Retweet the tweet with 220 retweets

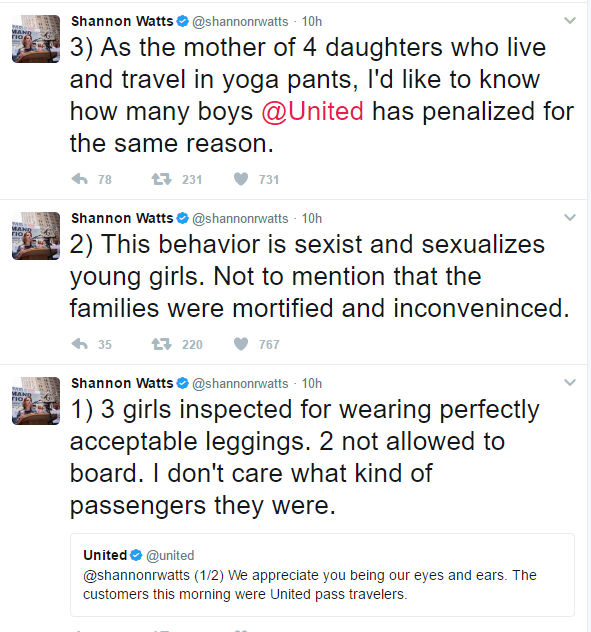162,344
